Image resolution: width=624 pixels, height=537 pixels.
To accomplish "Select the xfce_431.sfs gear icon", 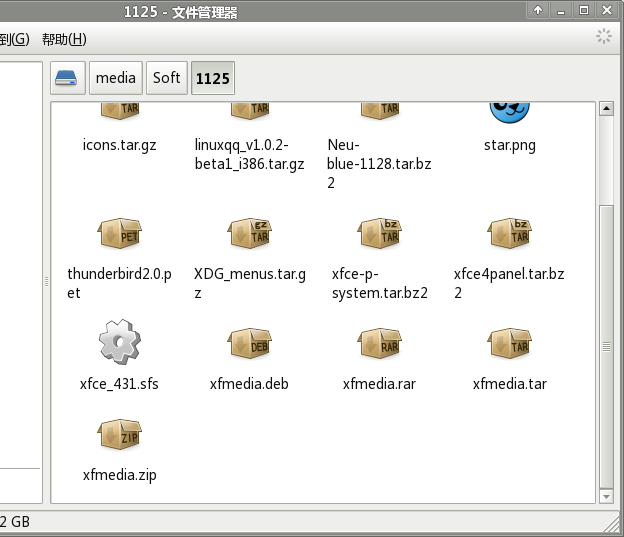I will (x=119, y=342).
